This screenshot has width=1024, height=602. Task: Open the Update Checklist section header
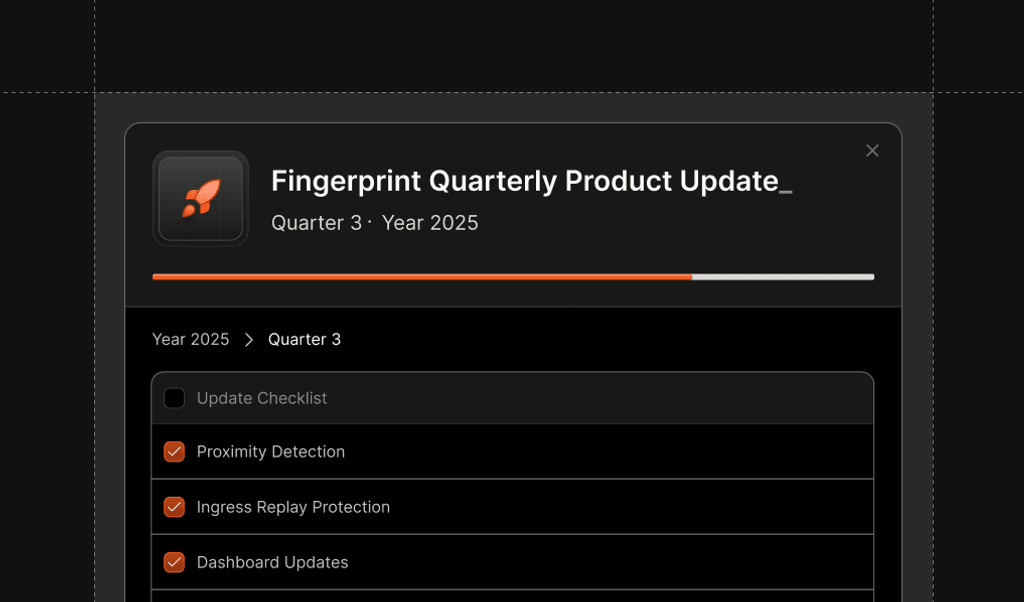(264, 398)
